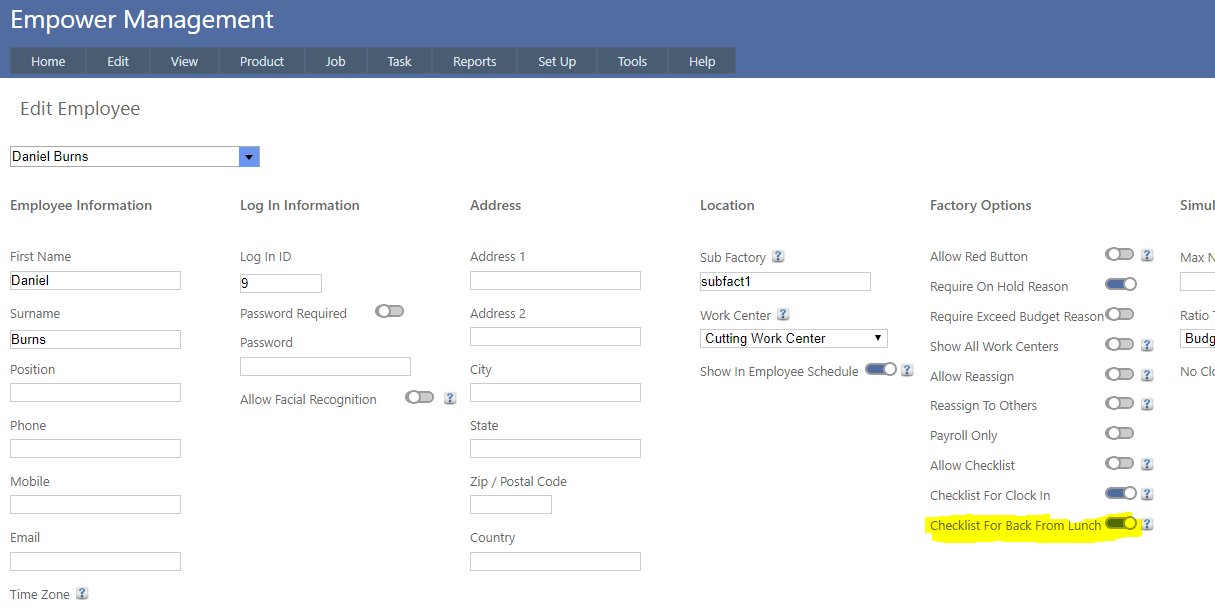Click help icon for Show In Employee Schedule
This screenshot has height=609, width=1215.
click(907, 370)
